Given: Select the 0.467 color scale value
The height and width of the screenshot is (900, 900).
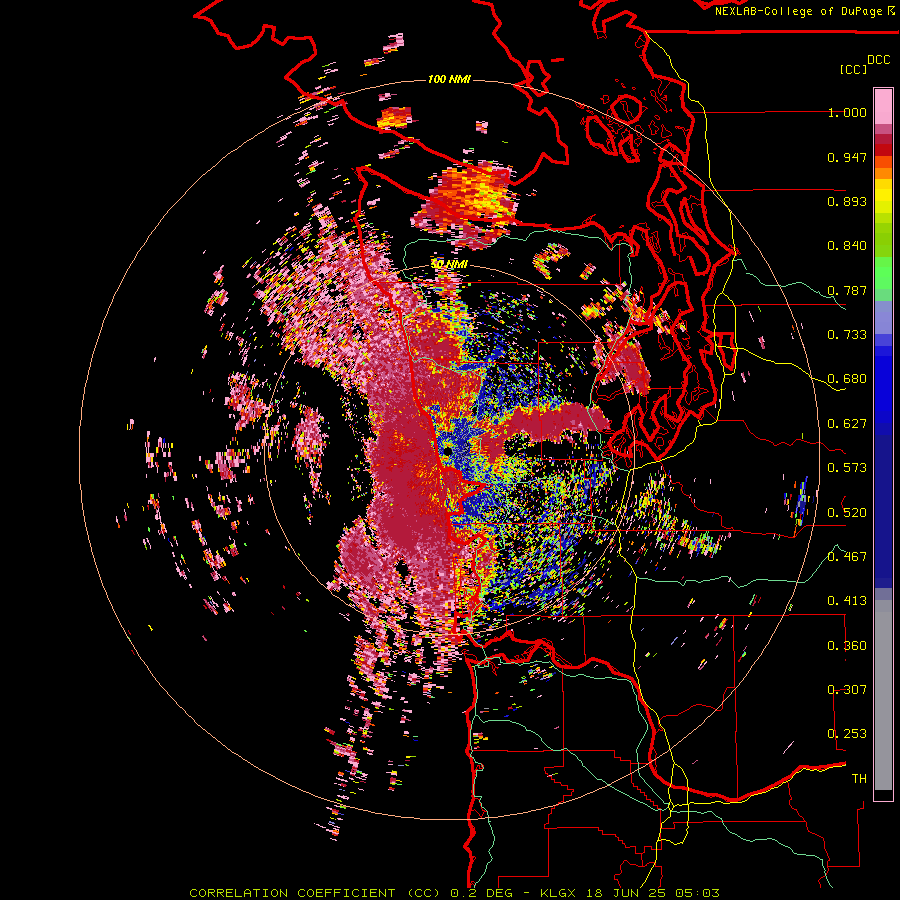Looking at the screenshot, I should pyautogui.click(x=847, y=557).
